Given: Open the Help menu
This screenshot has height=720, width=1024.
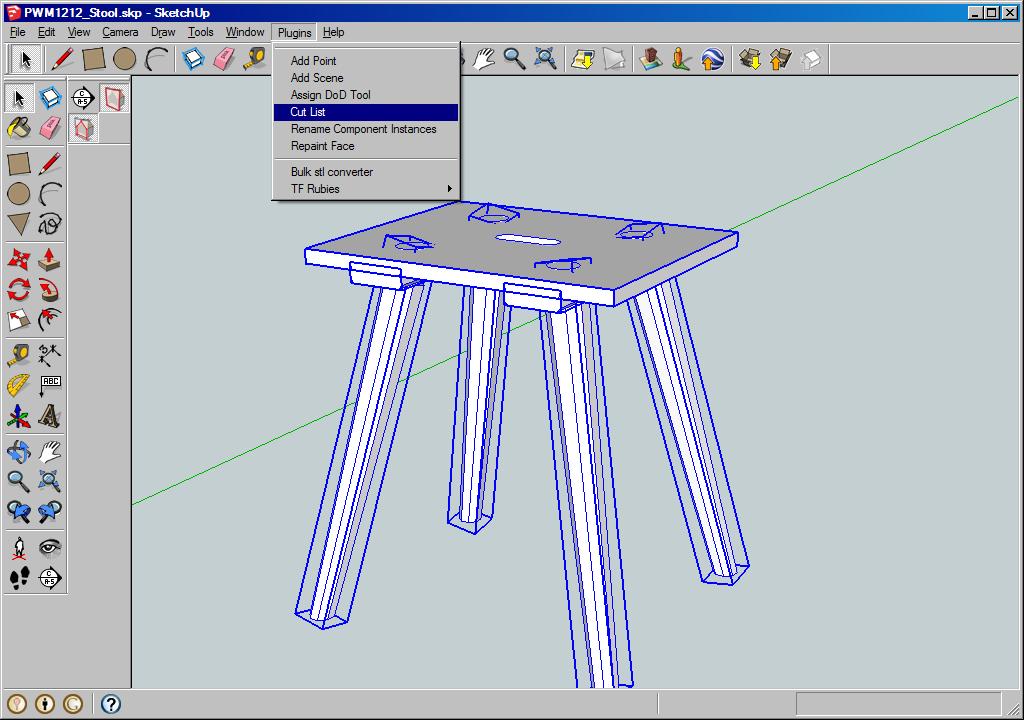Looking at the screenshot, I should (333, 32).
